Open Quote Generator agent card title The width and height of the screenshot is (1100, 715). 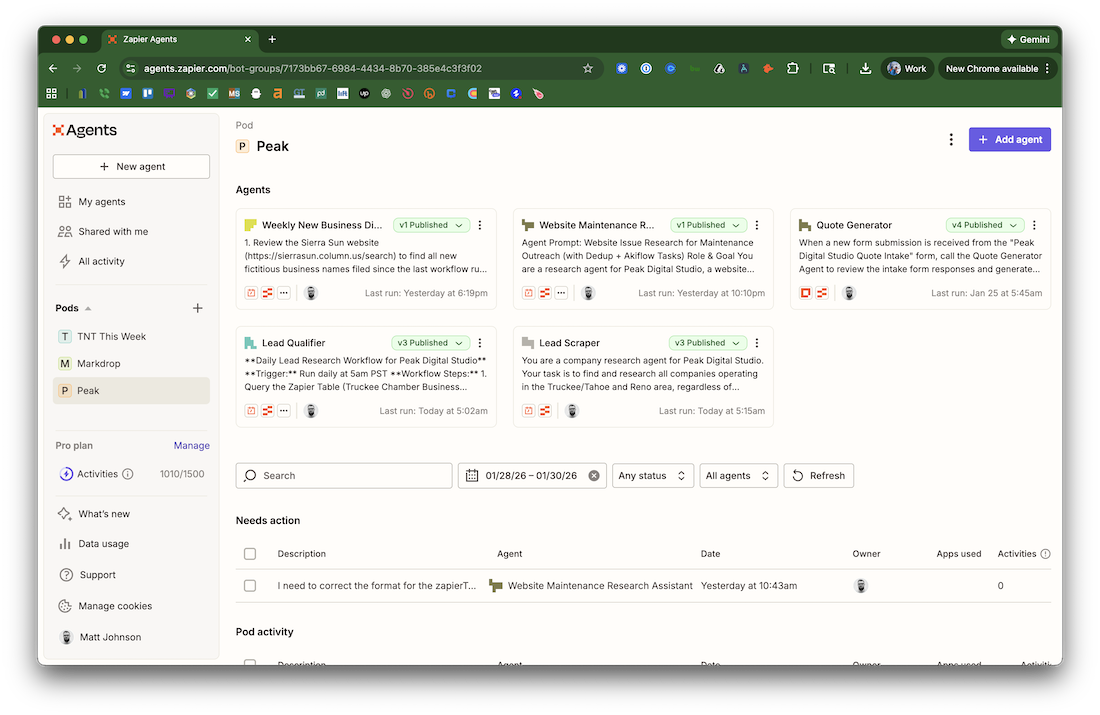[854, 225]
